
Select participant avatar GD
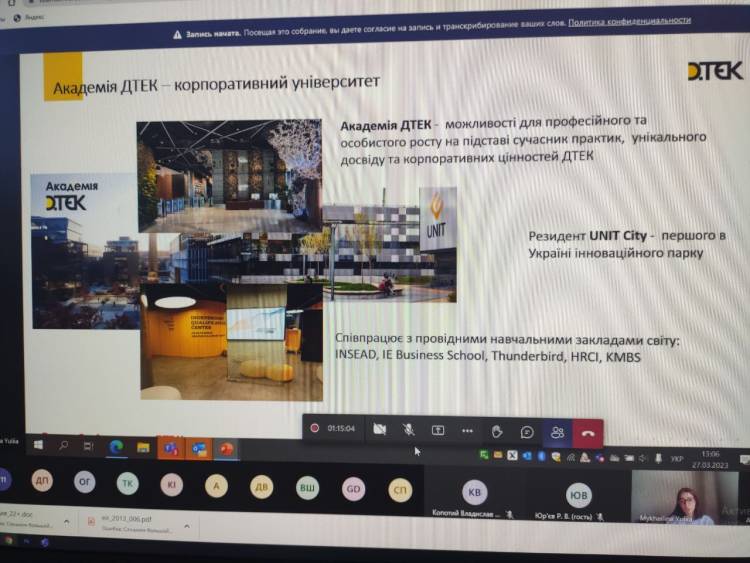[354, 489]
